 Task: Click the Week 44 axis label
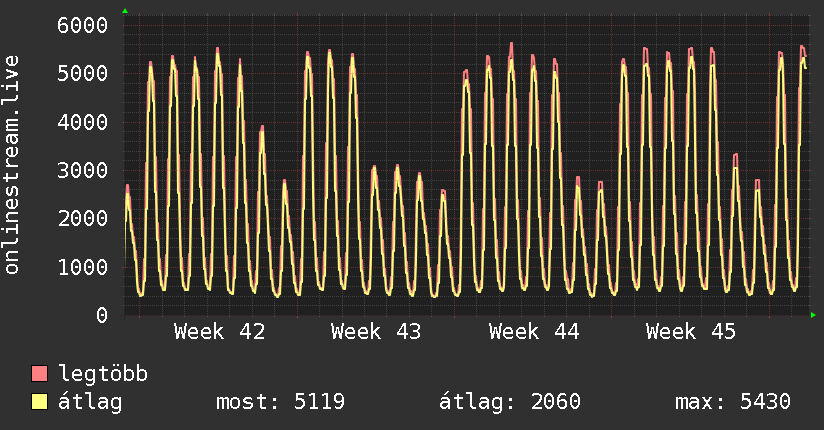click(x=534, y=331)
